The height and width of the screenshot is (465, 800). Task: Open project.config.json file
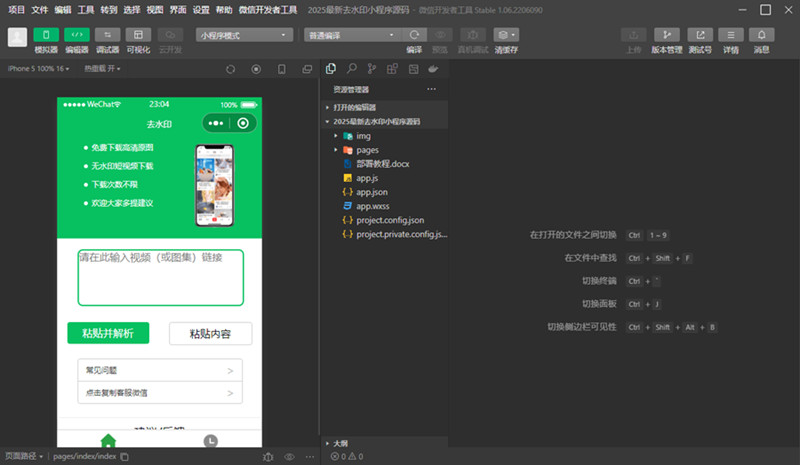point(385,220)
